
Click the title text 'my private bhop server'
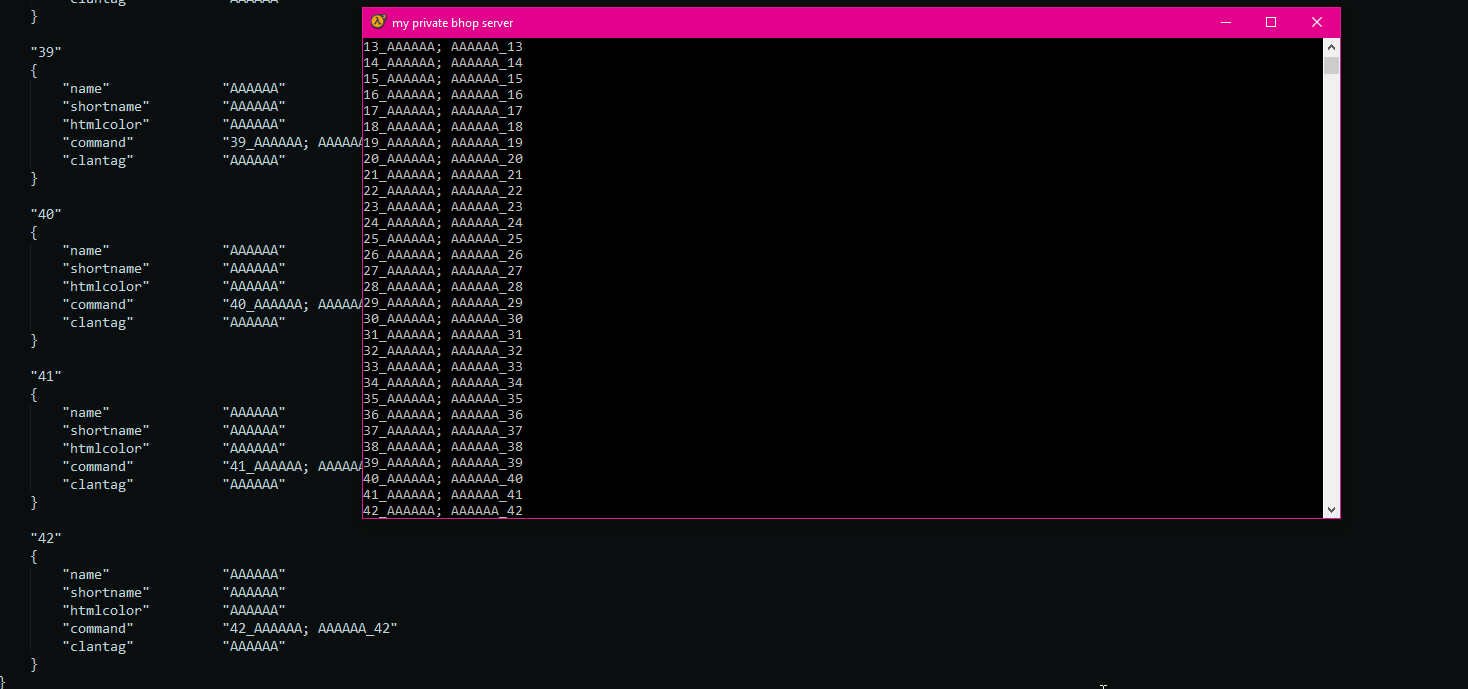pyautogui.click(x=453, y=22)
